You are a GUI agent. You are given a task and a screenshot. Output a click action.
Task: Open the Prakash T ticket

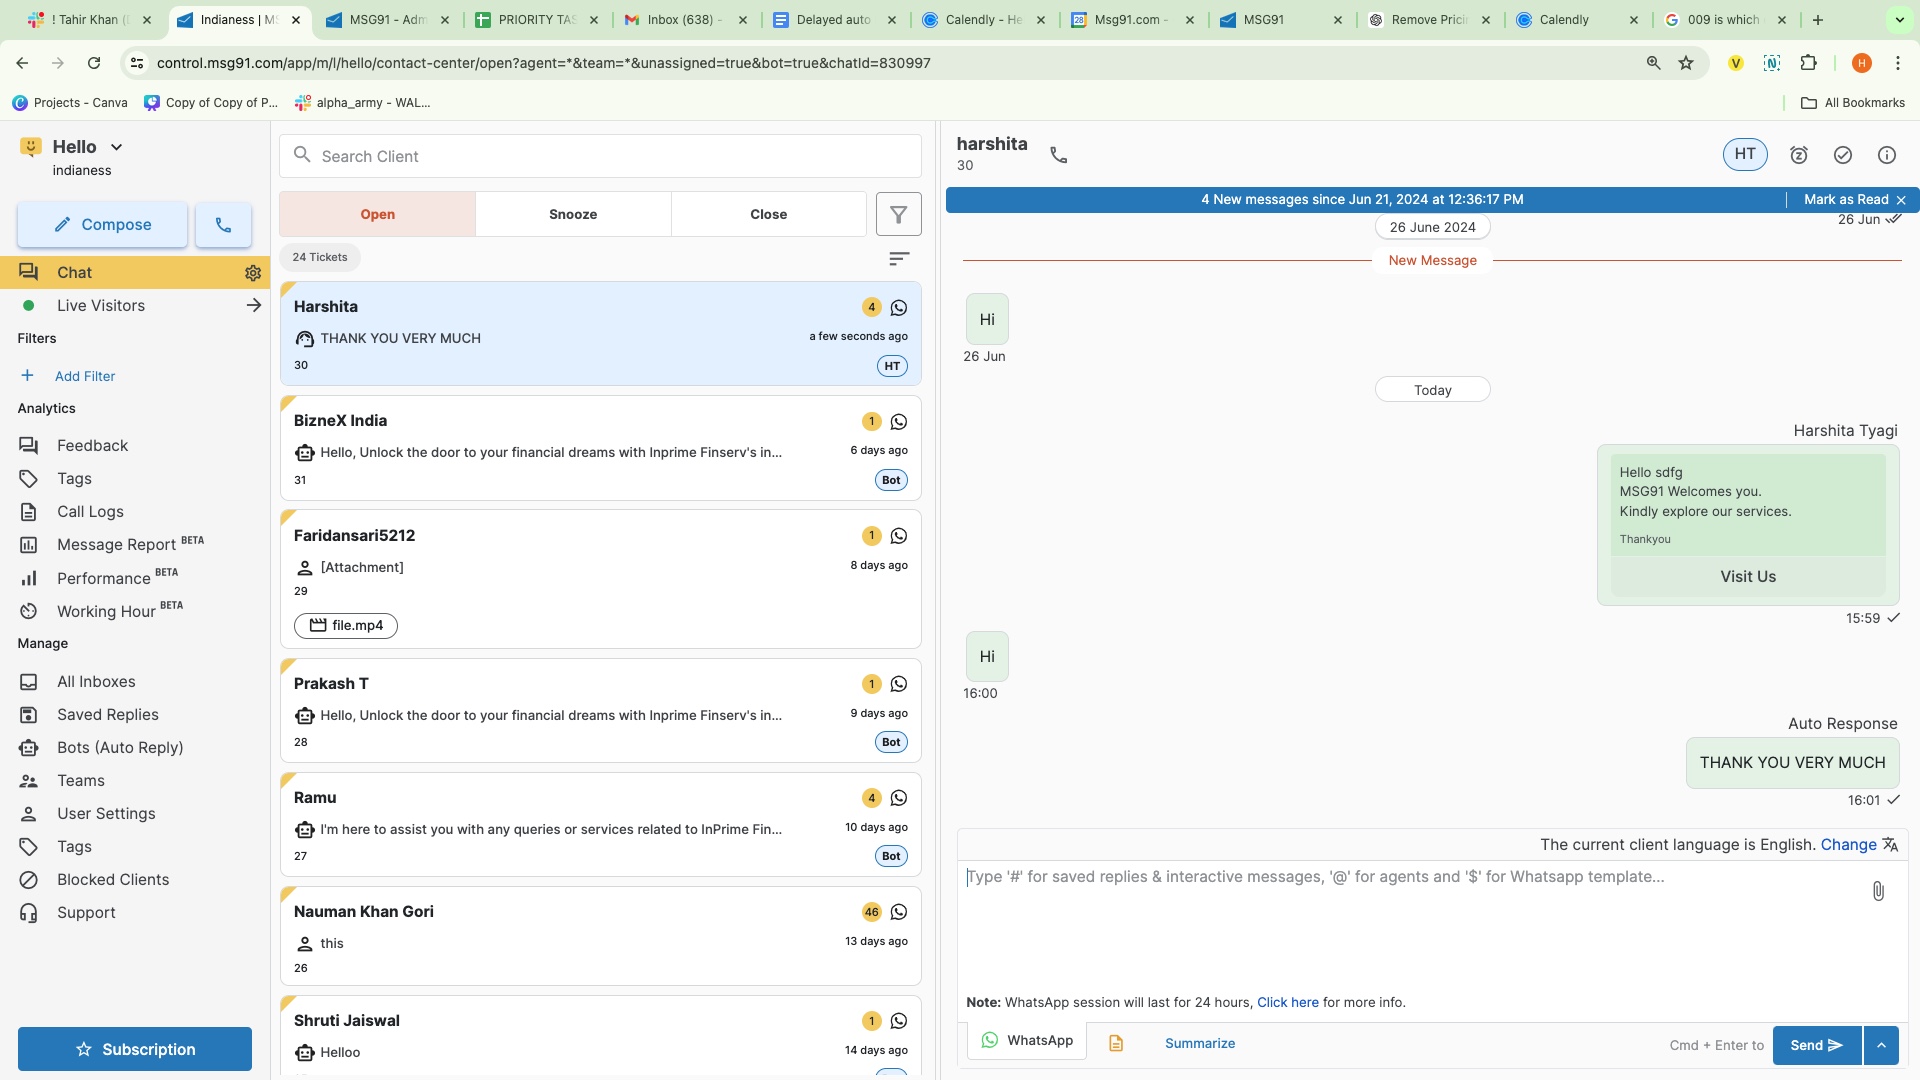(x=600, y=710)
